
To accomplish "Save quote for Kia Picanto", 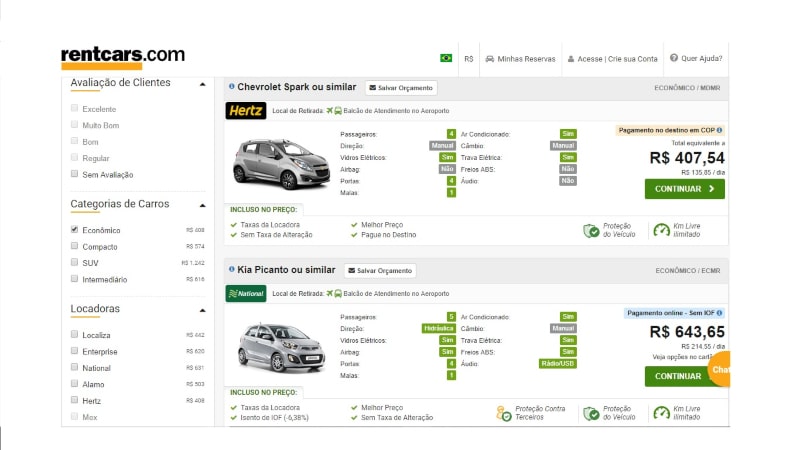I will (380, 270).
